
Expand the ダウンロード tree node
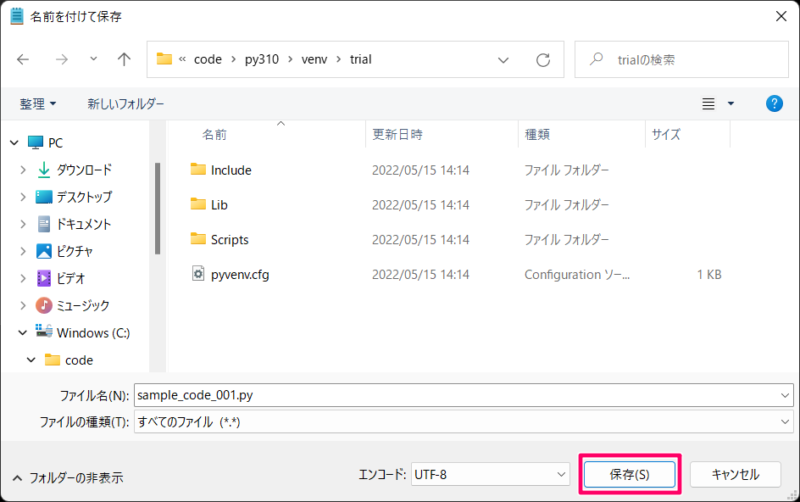23,170
